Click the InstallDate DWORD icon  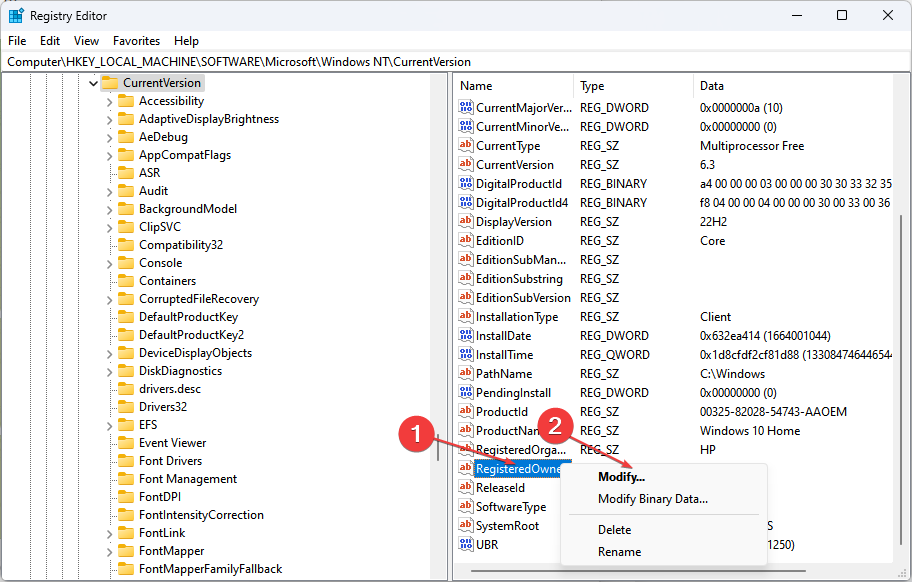pyautogui.click(x=465, y=335)
